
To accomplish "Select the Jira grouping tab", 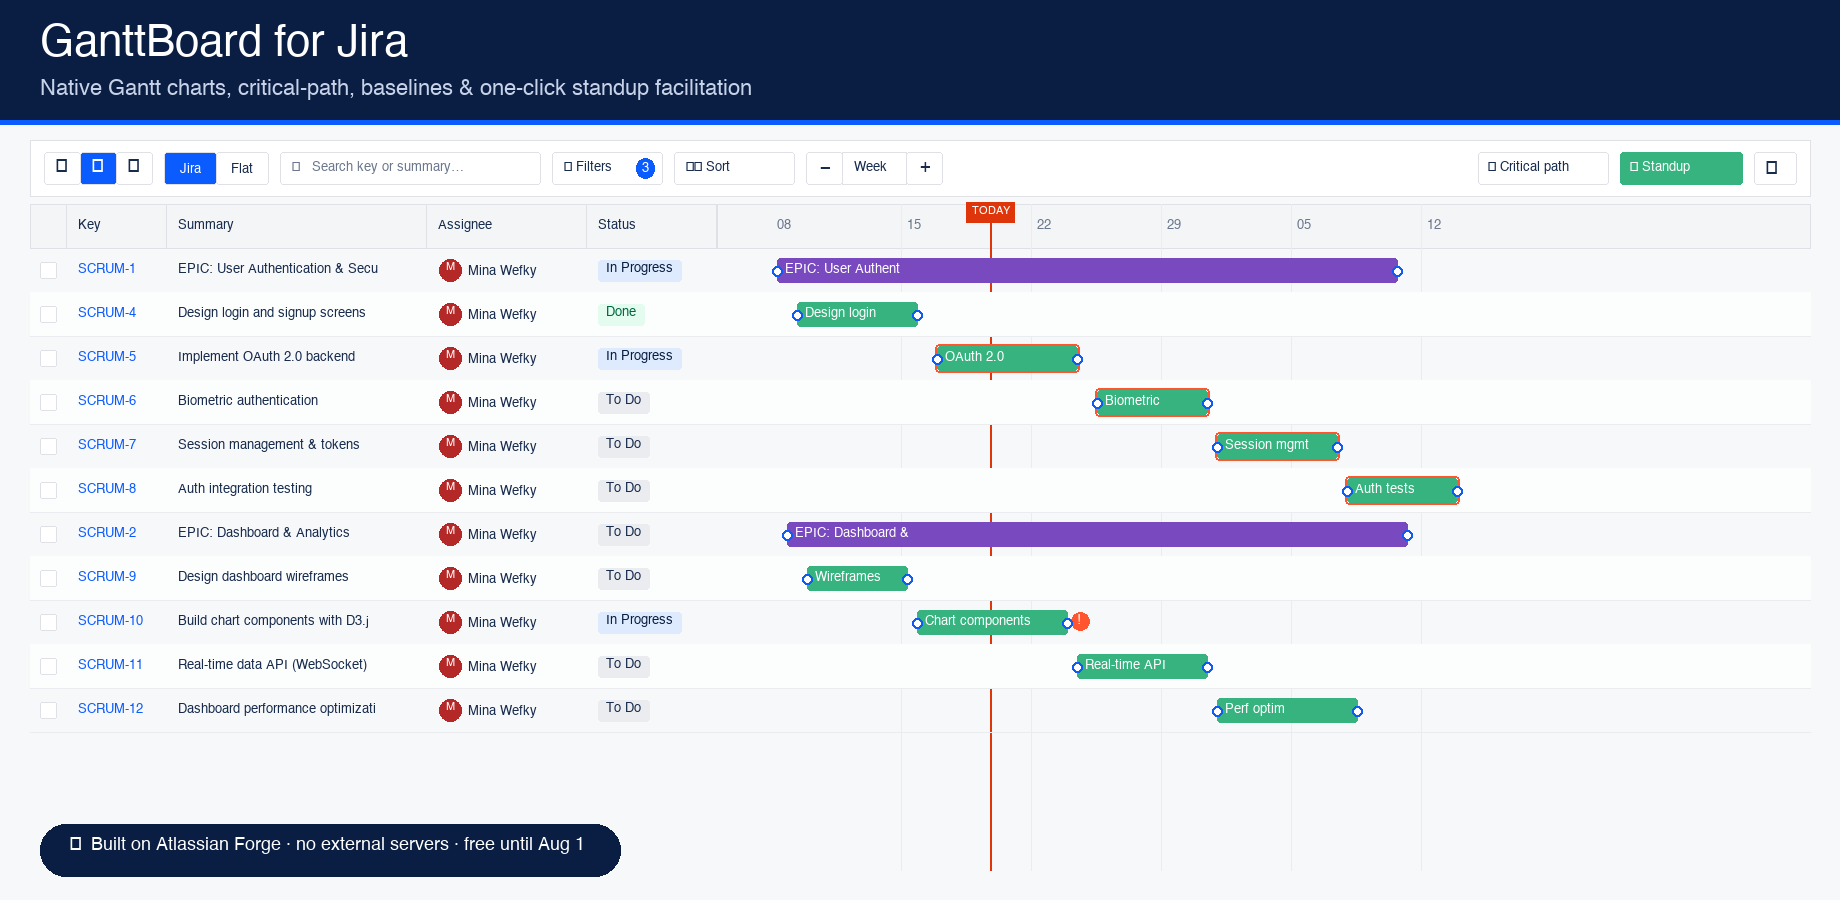I will click(190, 168).
